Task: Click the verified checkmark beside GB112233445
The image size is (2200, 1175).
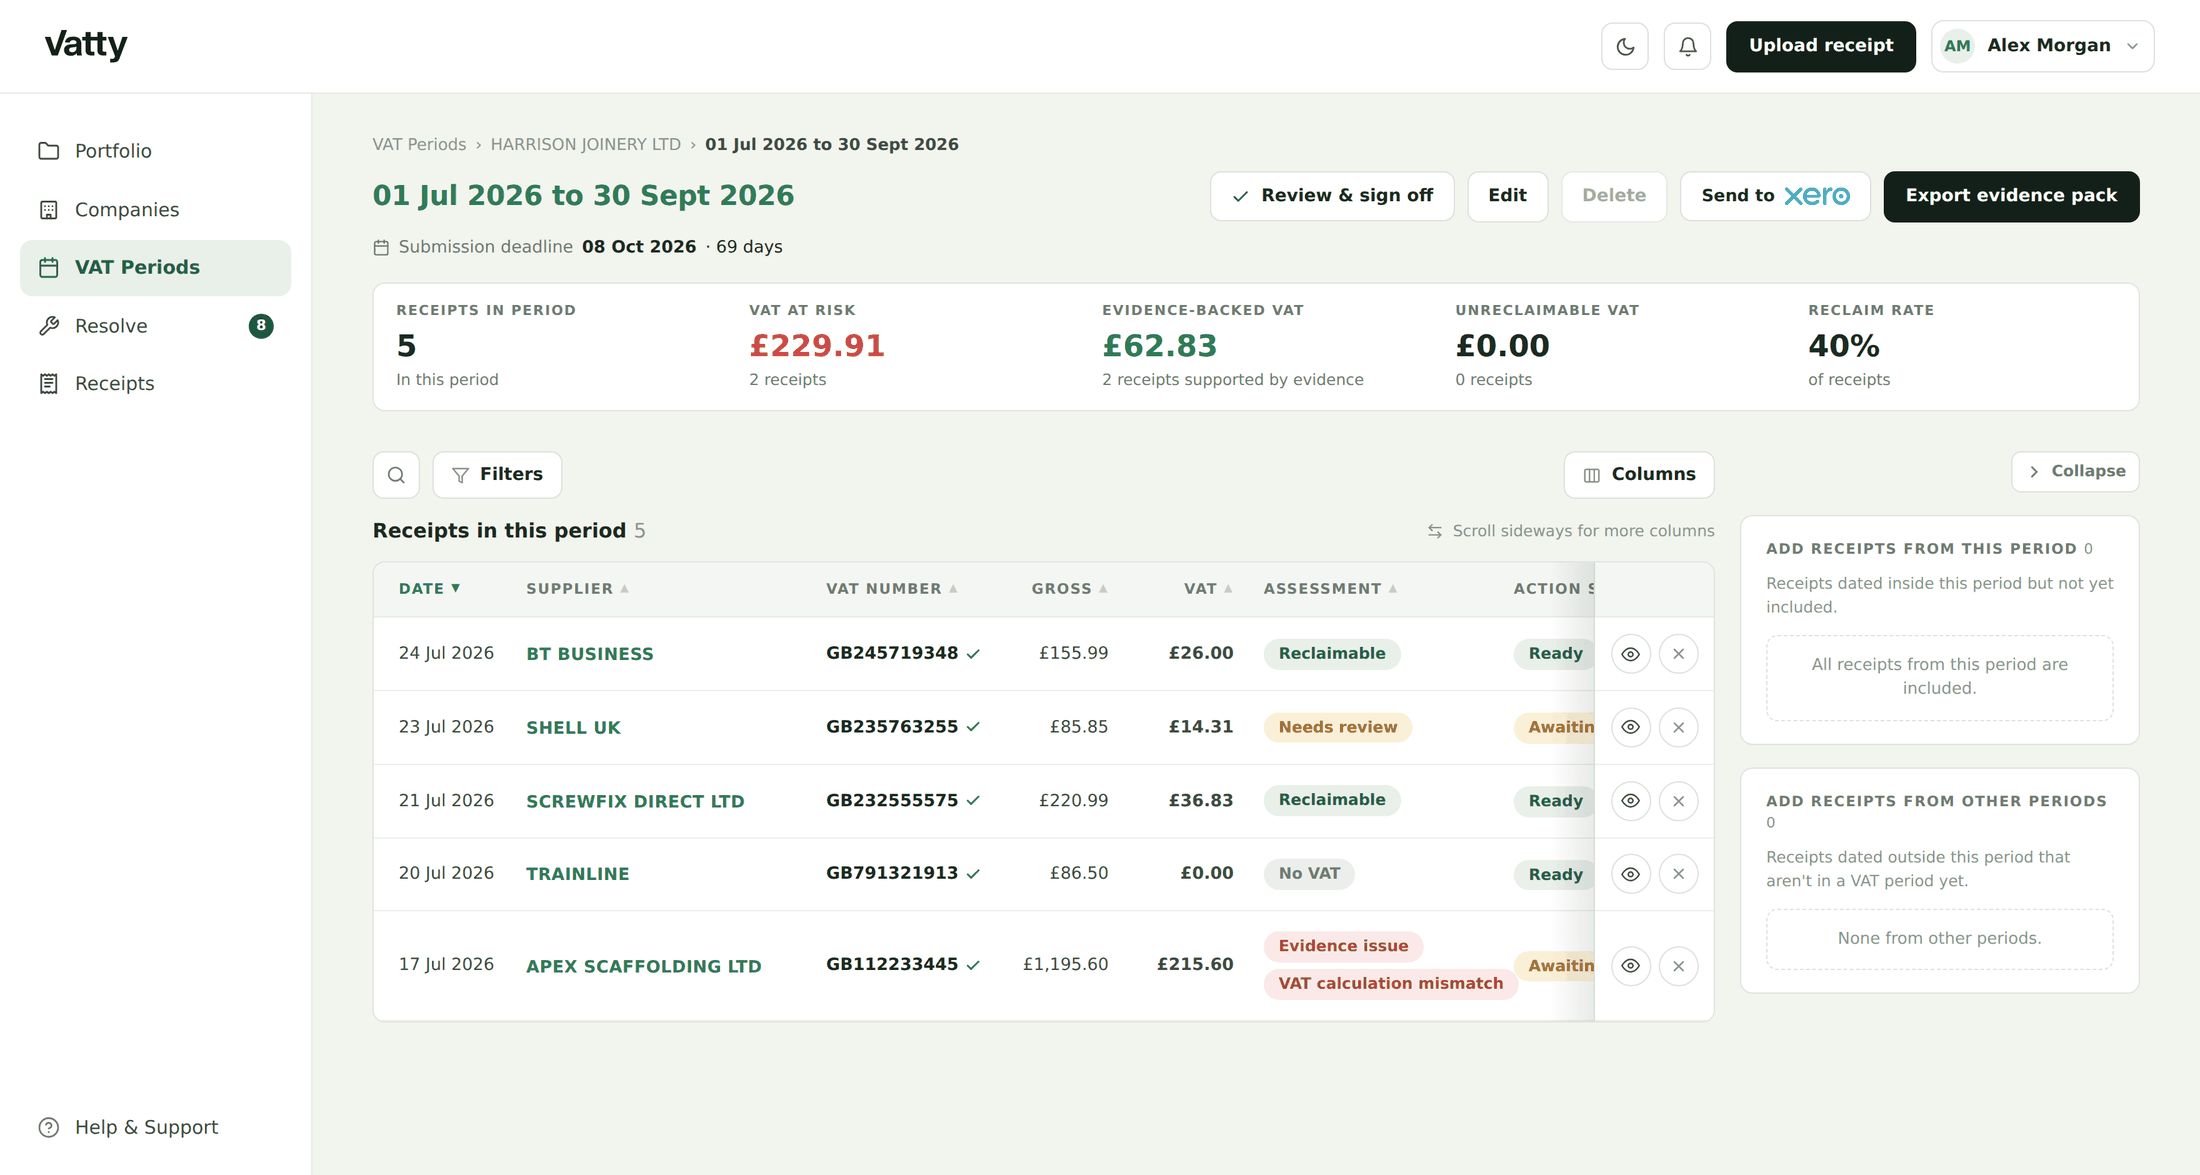Action: pyautogui.click(x=973, y=966)
